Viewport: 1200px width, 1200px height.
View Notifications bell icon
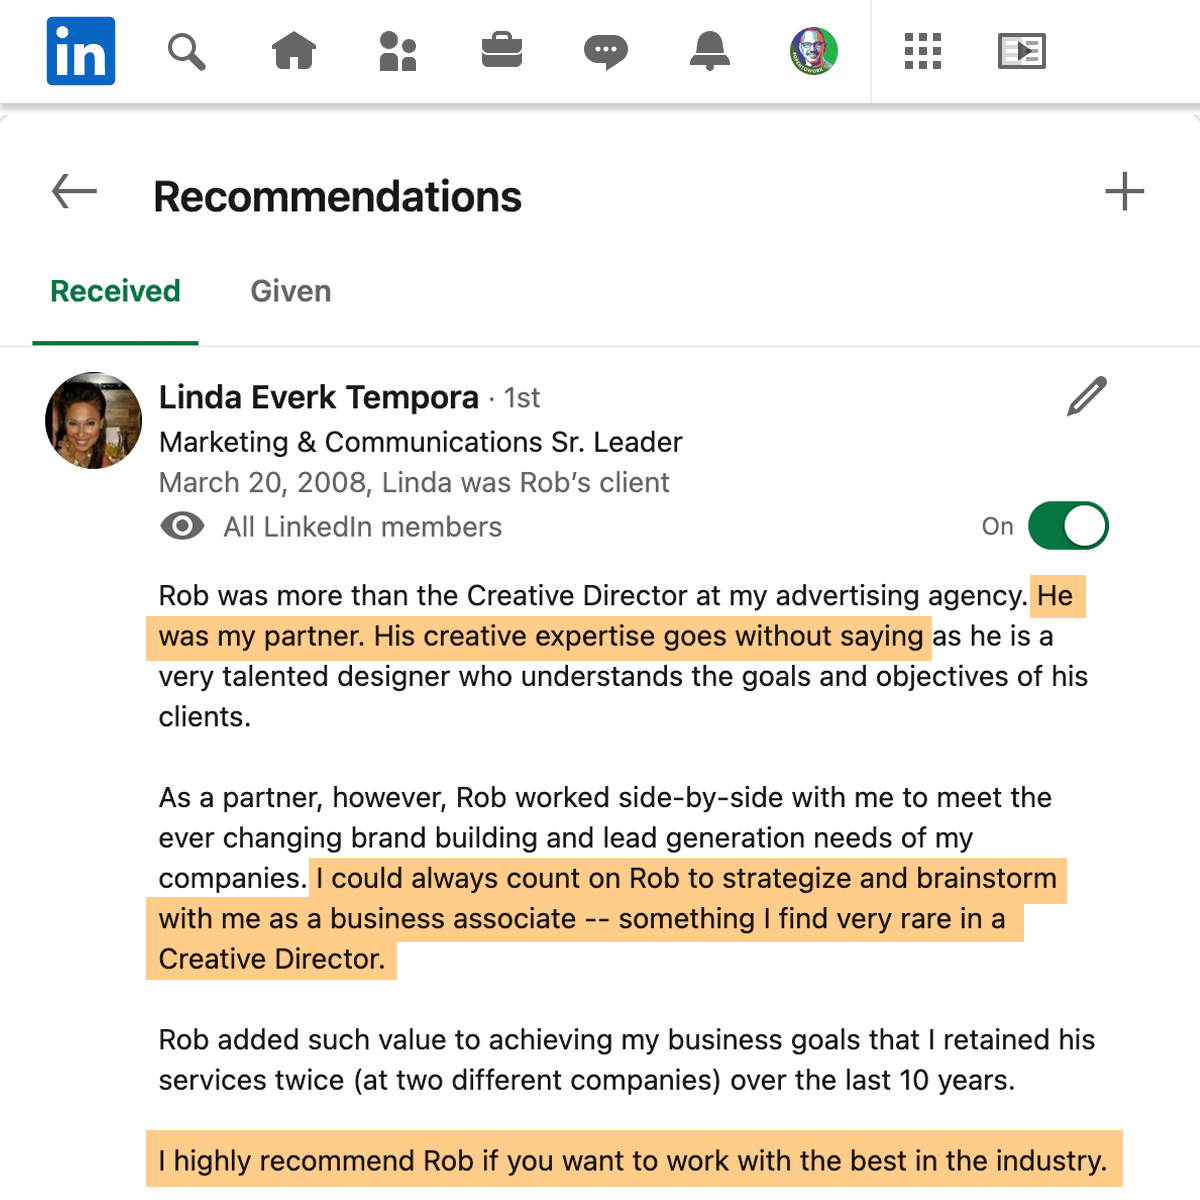point(710,51)
